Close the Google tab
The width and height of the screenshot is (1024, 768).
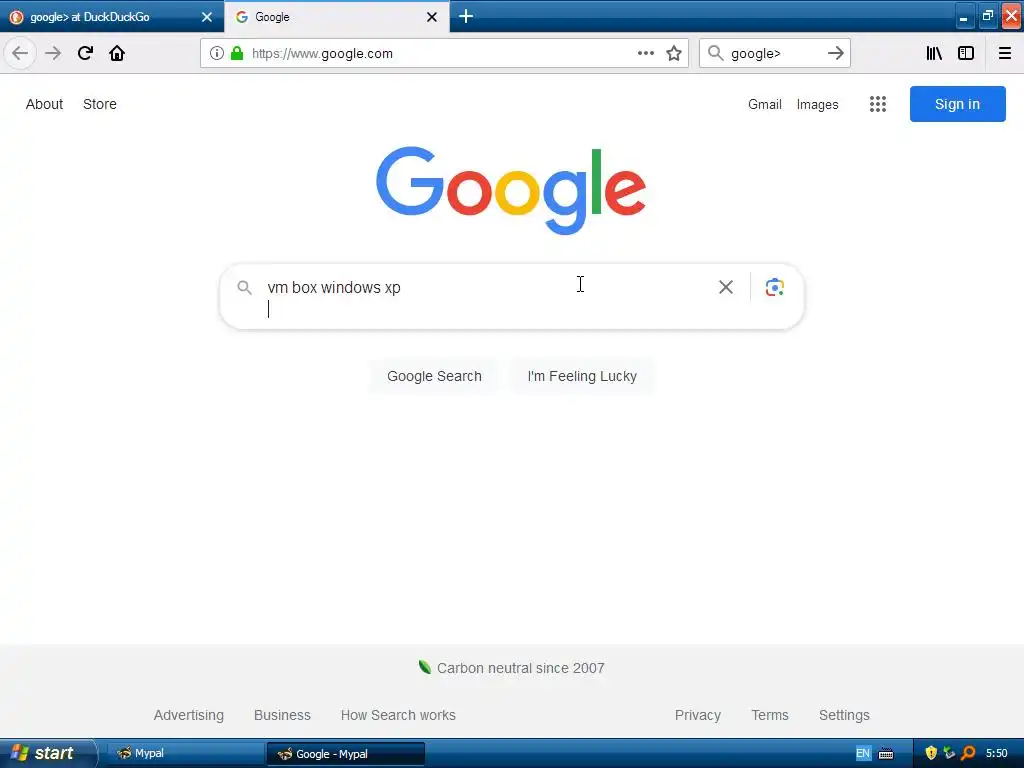[432, 17]
